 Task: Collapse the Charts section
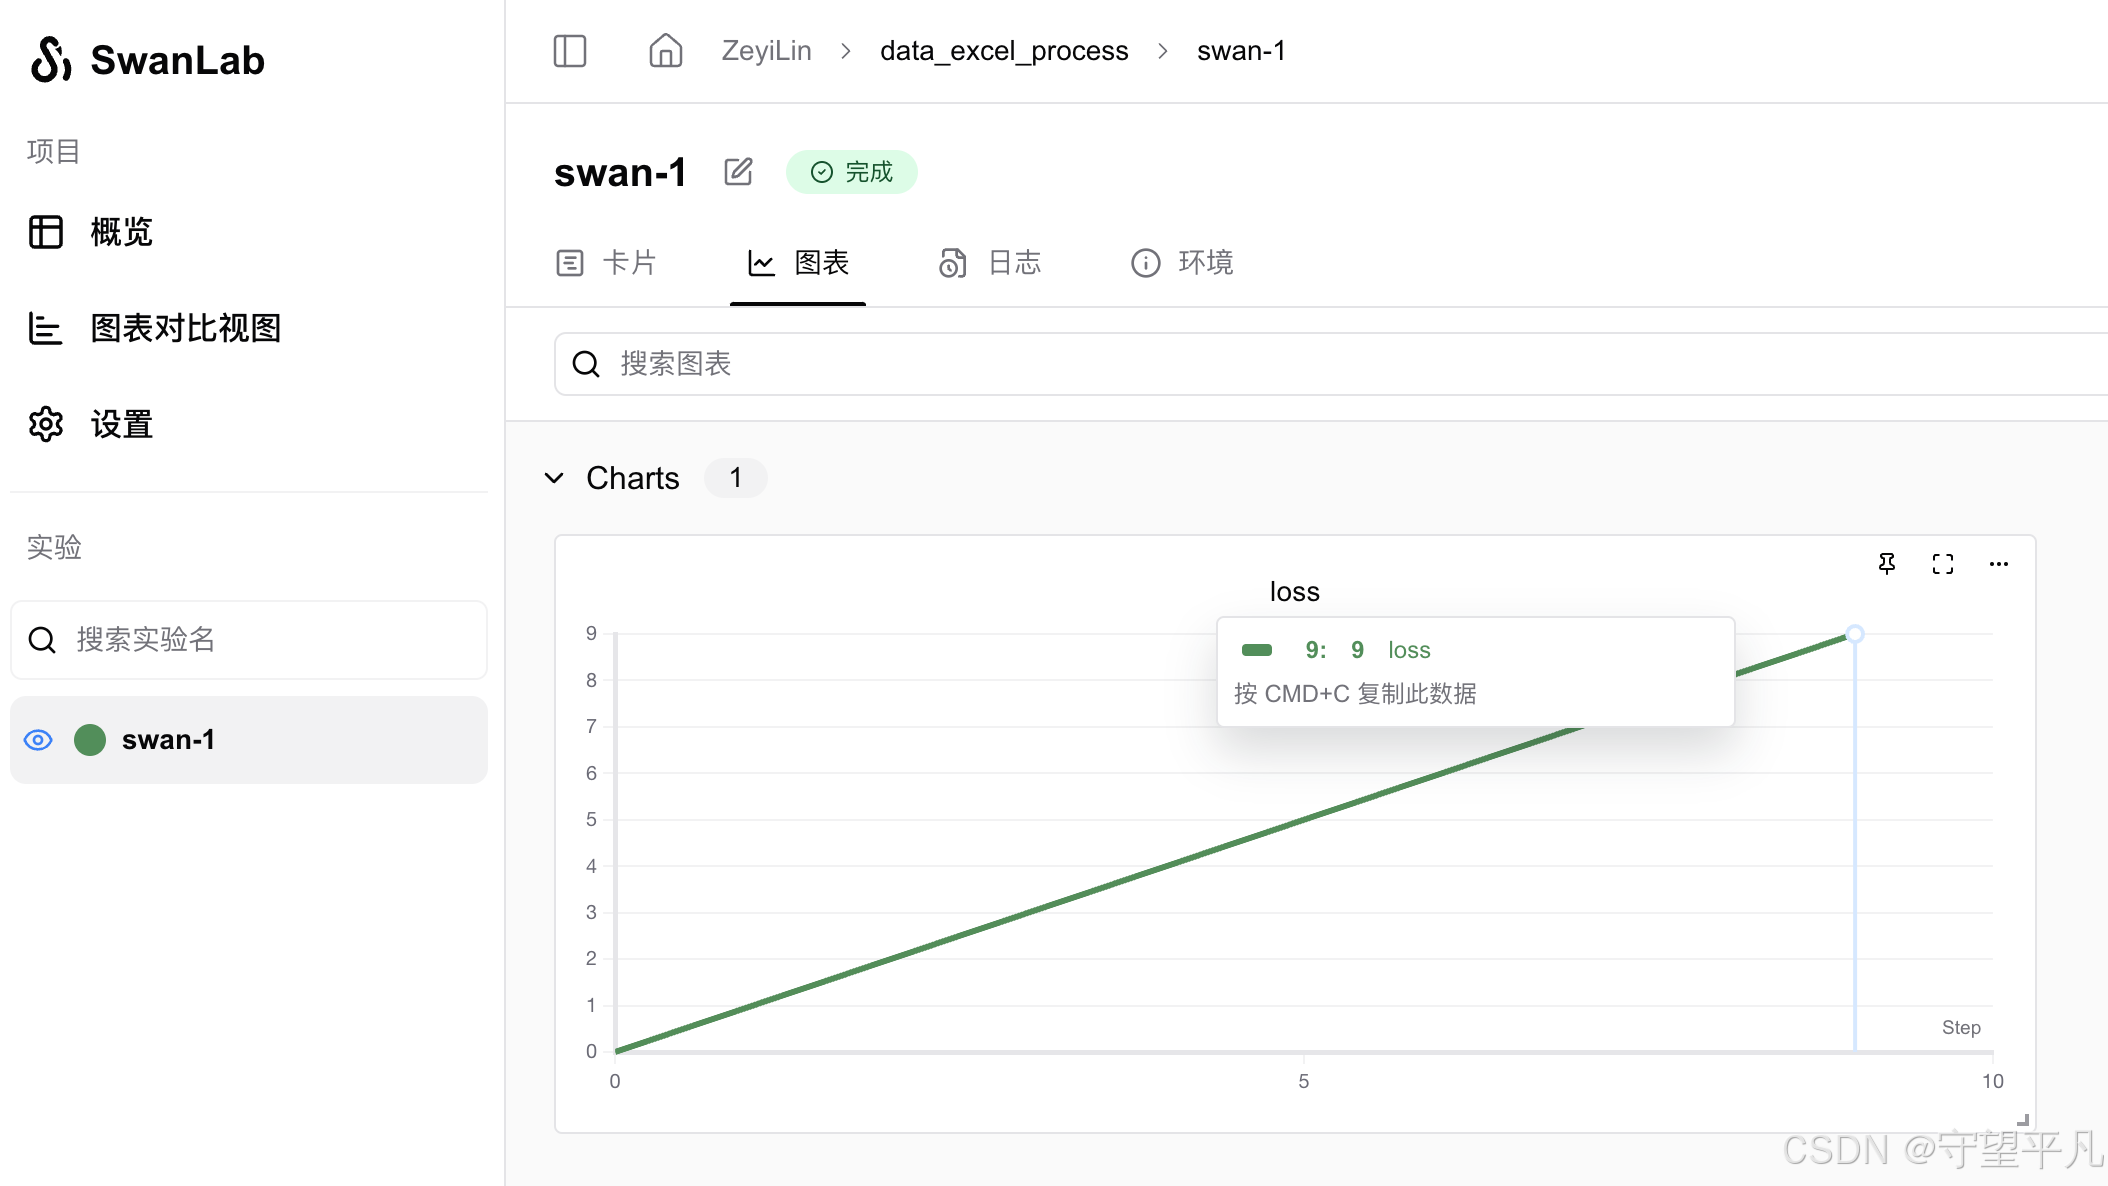[556, 478]
